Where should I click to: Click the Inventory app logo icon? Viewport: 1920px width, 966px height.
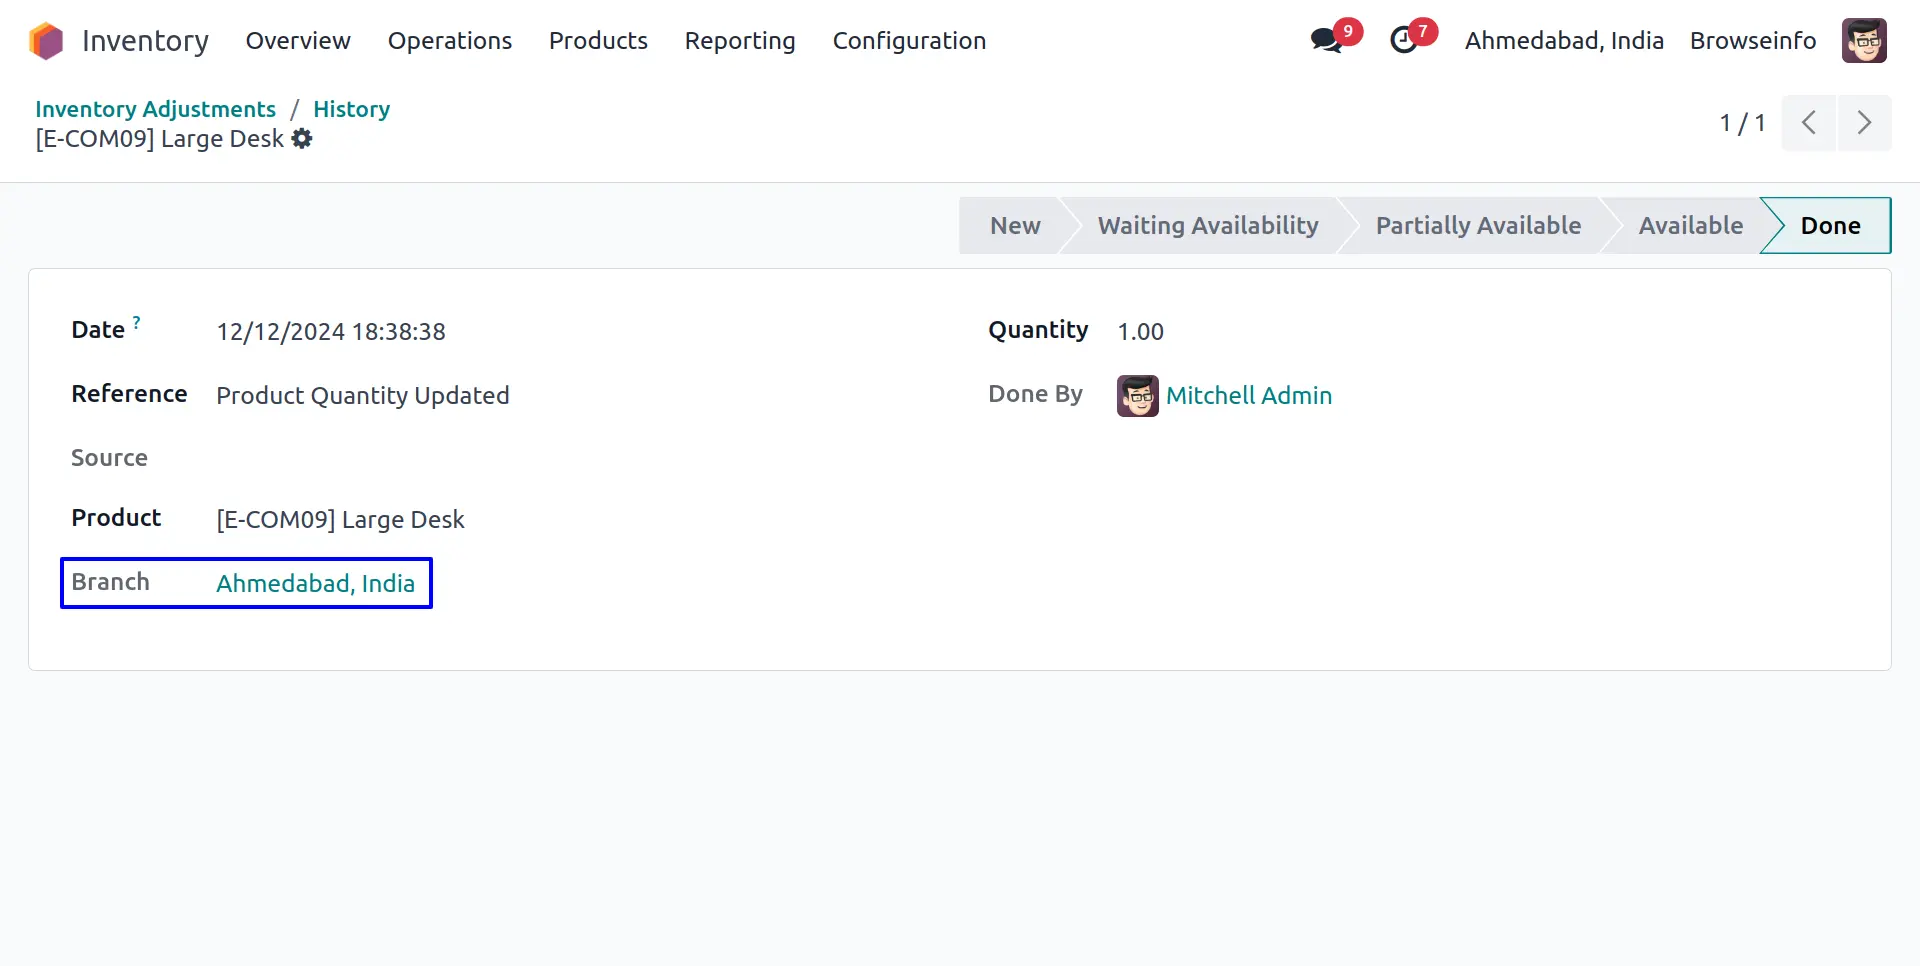click(x=46, y=41)
